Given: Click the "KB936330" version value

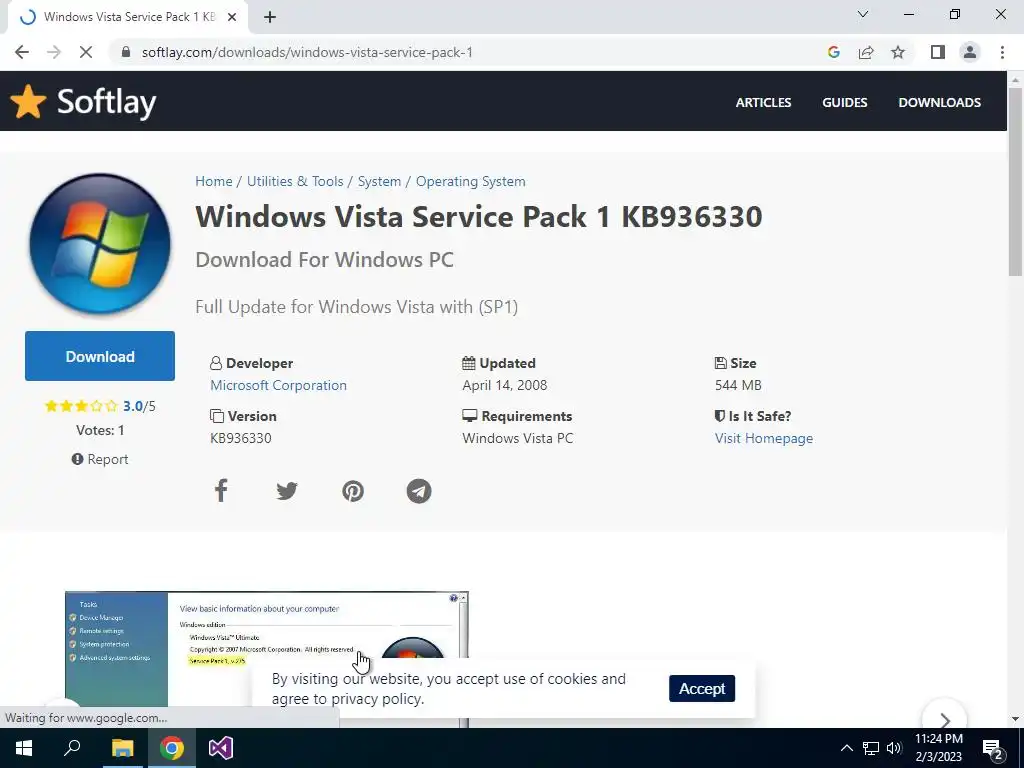Looking at the screenshot, I should pos(241,438).
